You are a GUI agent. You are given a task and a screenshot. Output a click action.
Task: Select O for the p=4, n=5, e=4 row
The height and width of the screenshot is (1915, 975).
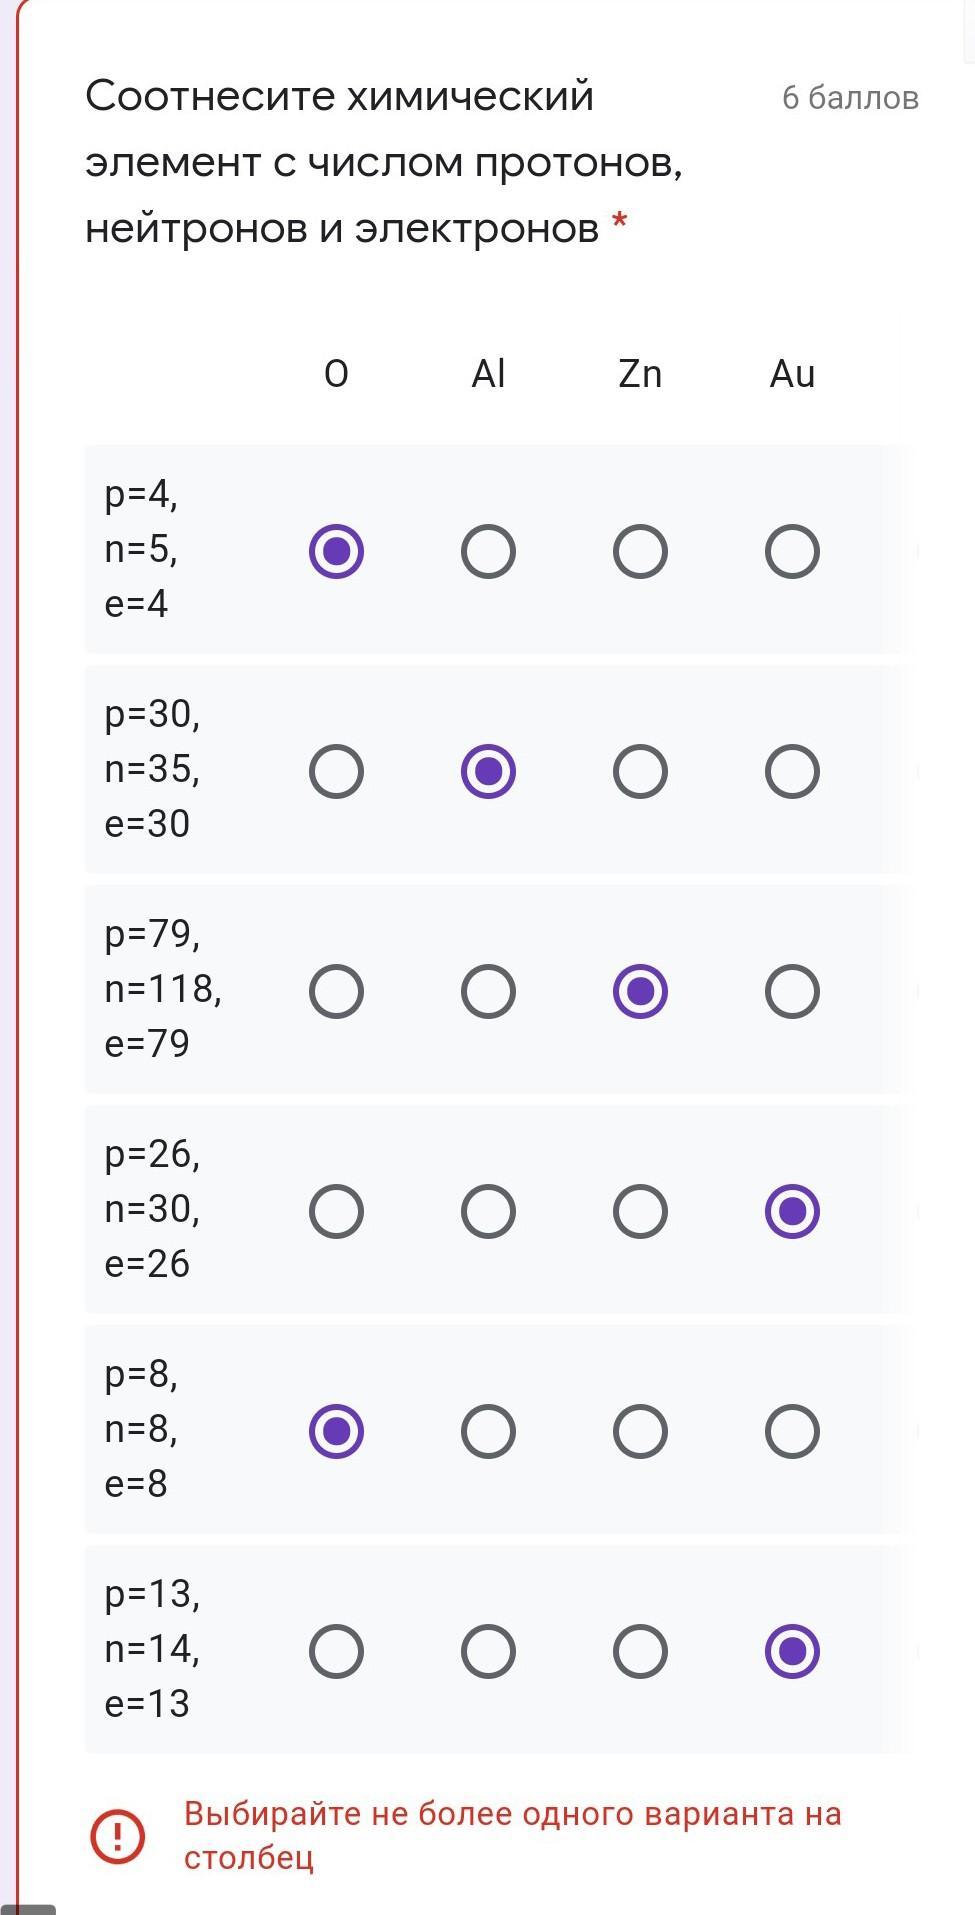click(336, 551)
